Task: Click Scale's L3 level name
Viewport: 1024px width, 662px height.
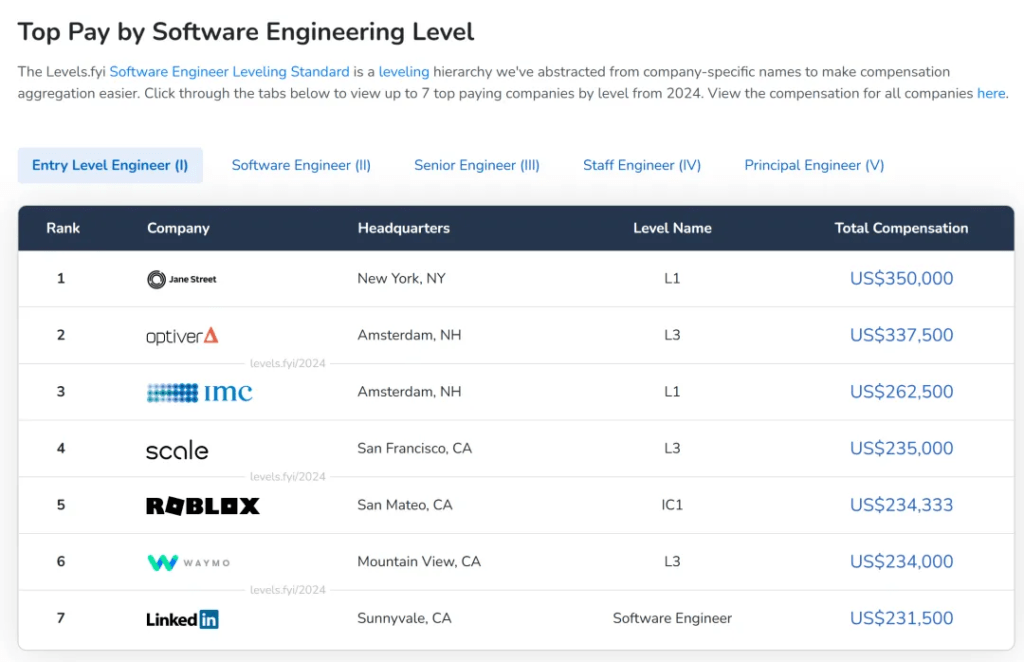Action: pyautogui.click(x=672, y=449)
